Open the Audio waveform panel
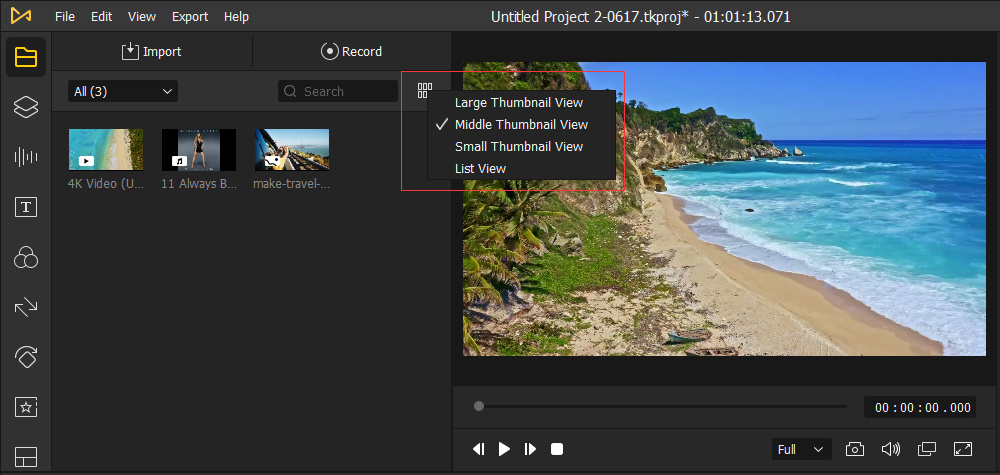This screenshot has height=475, width=1000. coord(26,158)
